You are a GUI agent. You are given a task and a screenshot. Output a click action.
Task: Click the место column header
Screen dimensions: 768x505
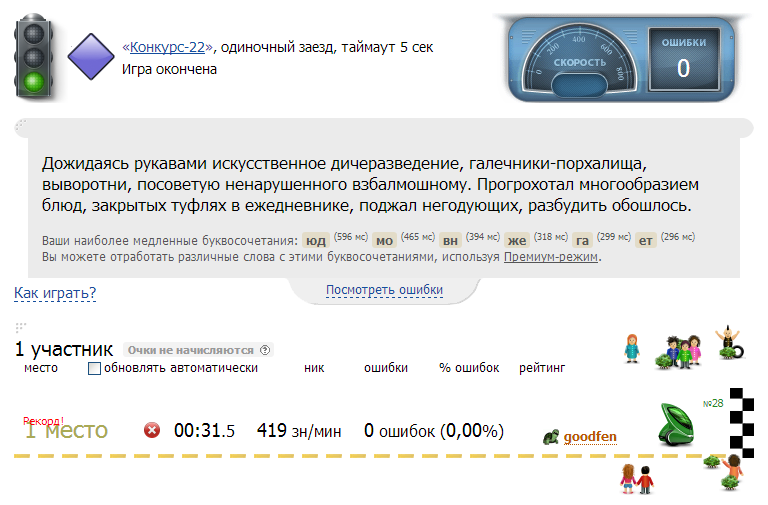coord(41,368)
